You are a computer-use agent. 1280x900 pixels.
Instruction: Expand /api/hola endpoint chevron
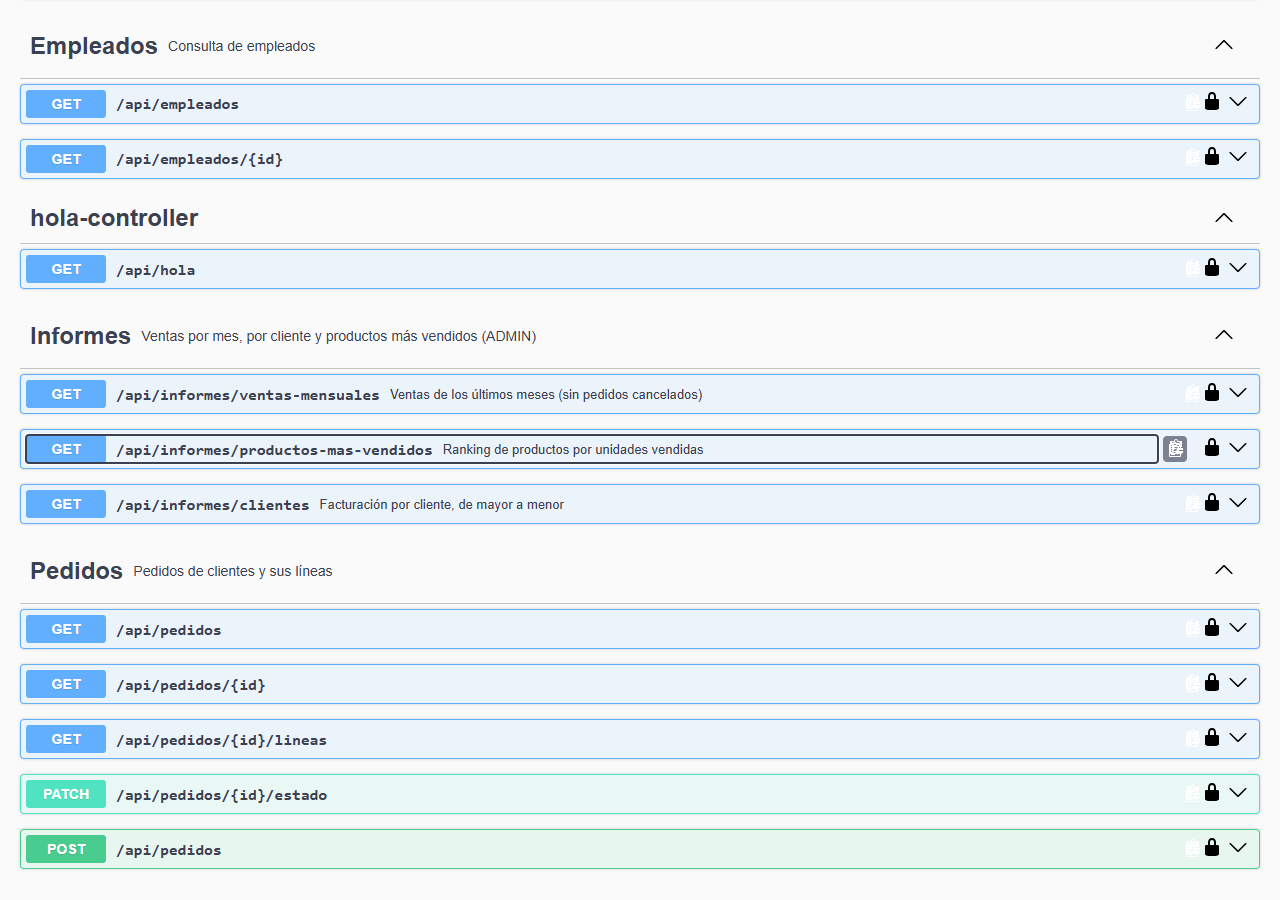tap(1238, 267)
